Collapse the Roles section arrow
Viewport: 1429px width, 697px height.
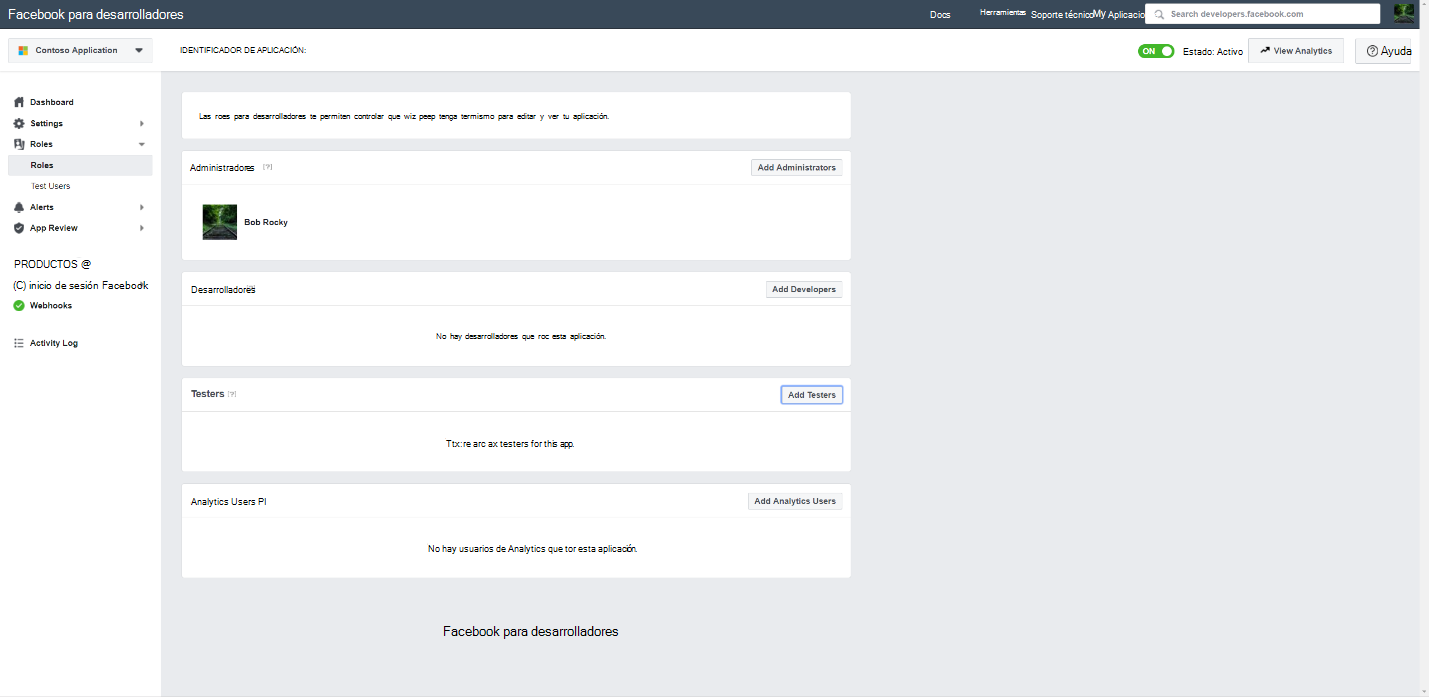click(142, 144)
